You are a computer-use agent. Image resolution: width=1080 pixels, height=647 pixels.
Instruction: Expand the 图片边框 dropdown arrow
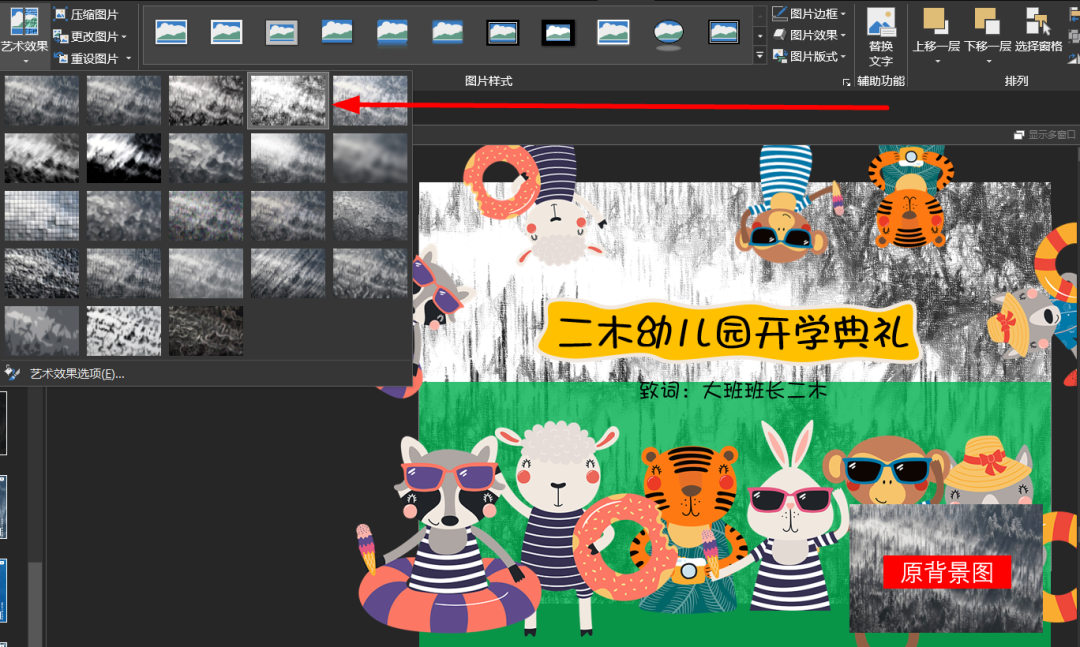[x=843, y=14]
